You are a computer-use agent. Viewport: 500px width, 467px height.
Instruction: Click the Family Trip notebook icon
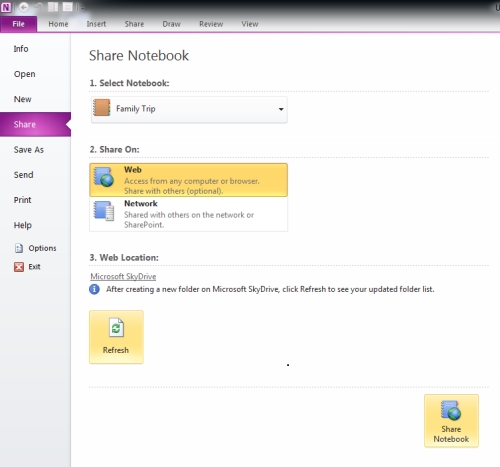click(x=102, y=108)
